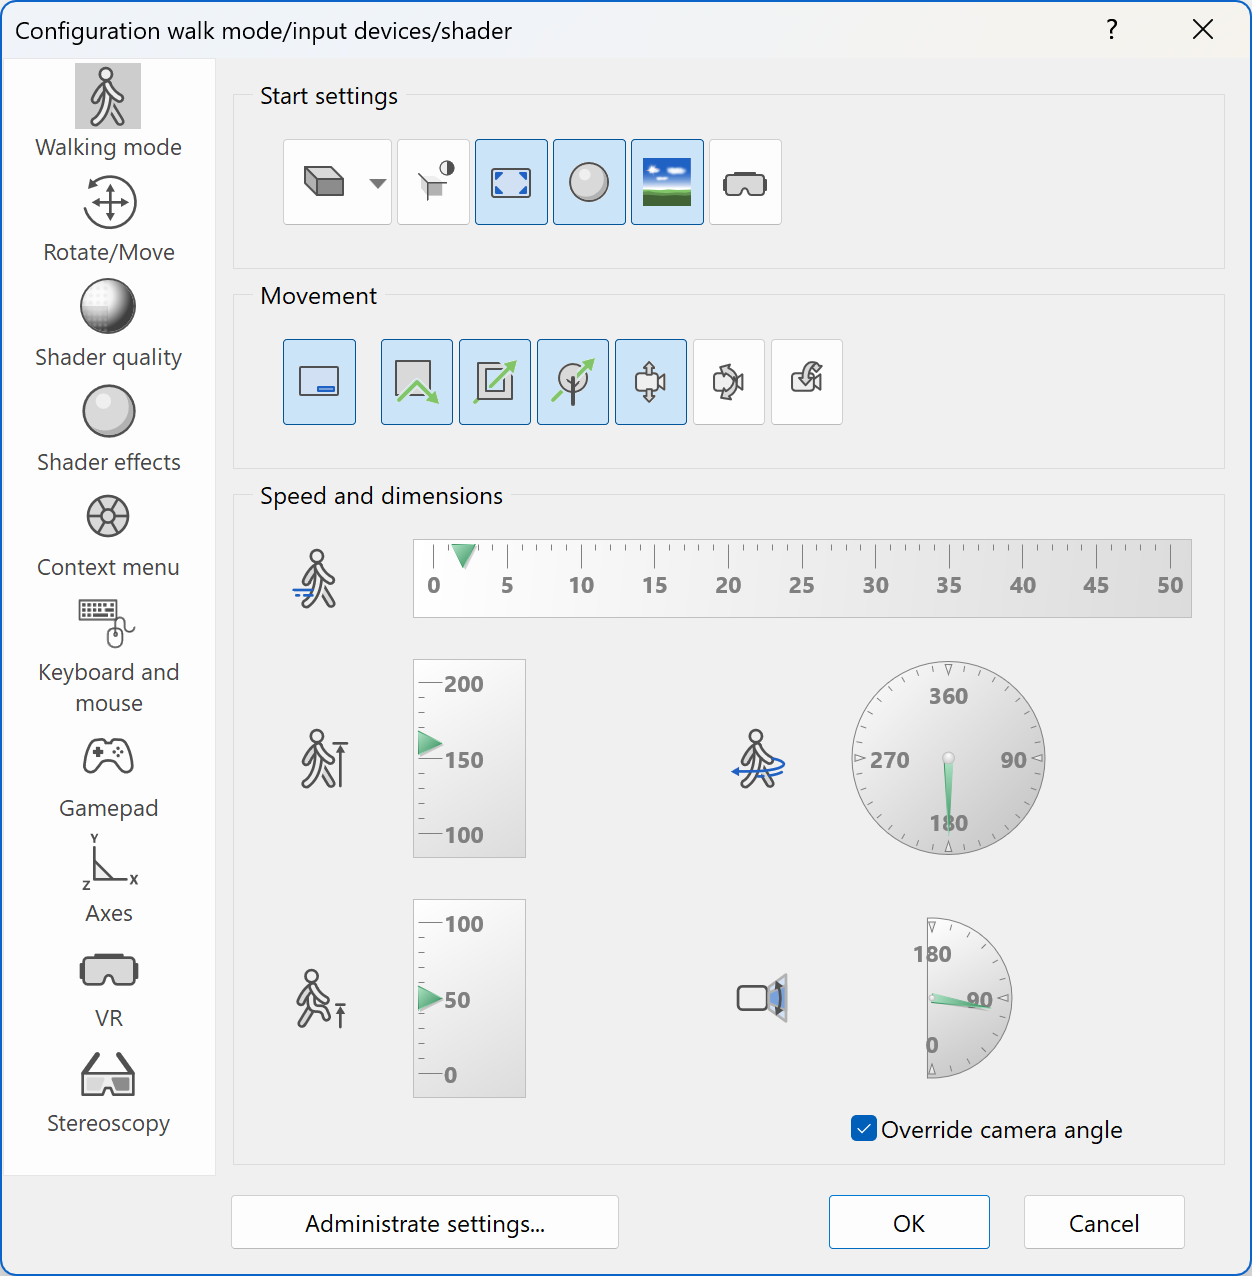This screenshot has height=1276, width=1252.
Task: Click the walking speed ruler slider
Action: (801, 578)
